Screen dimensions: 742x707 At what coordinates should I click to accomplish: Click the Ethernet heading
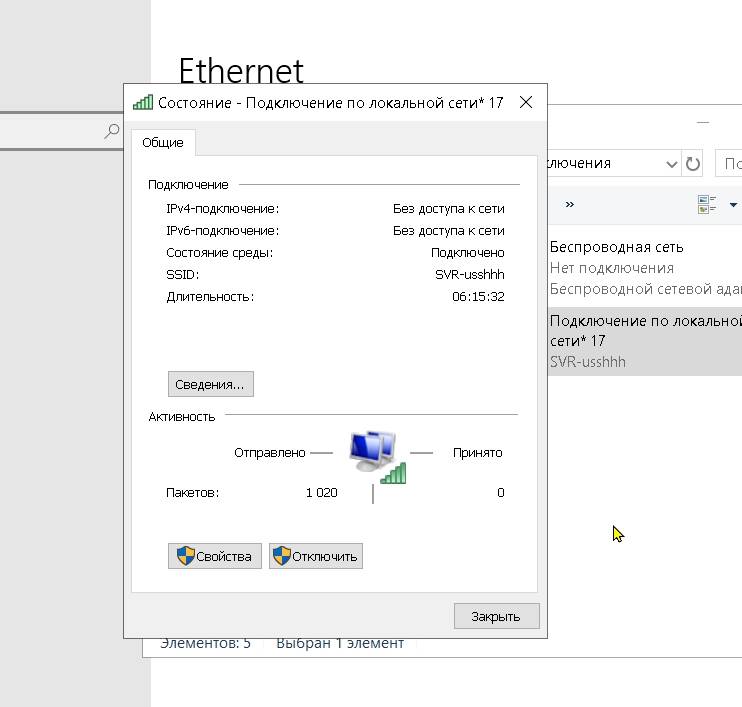tap(241, 71)
